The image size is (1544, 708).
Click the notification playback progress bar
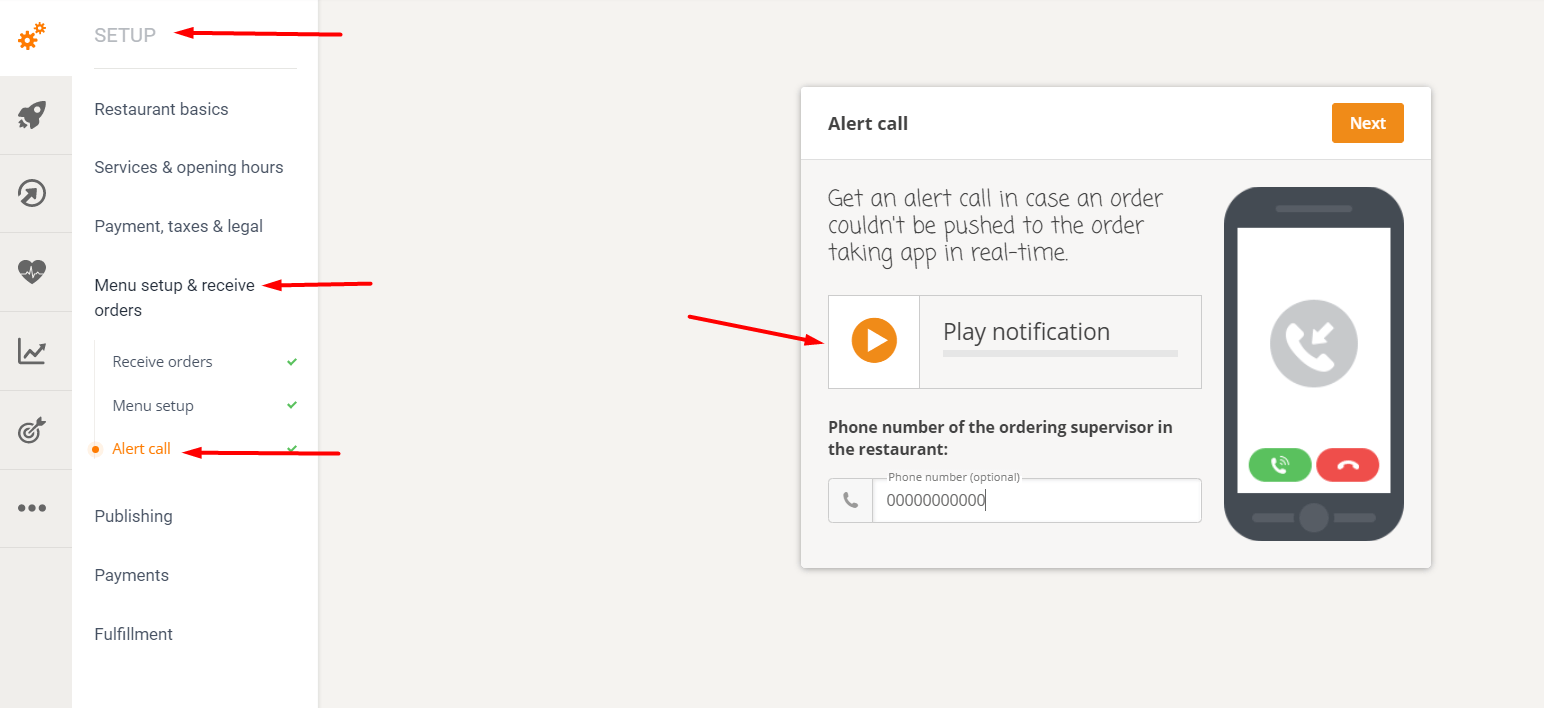[x=1060, y=353]
